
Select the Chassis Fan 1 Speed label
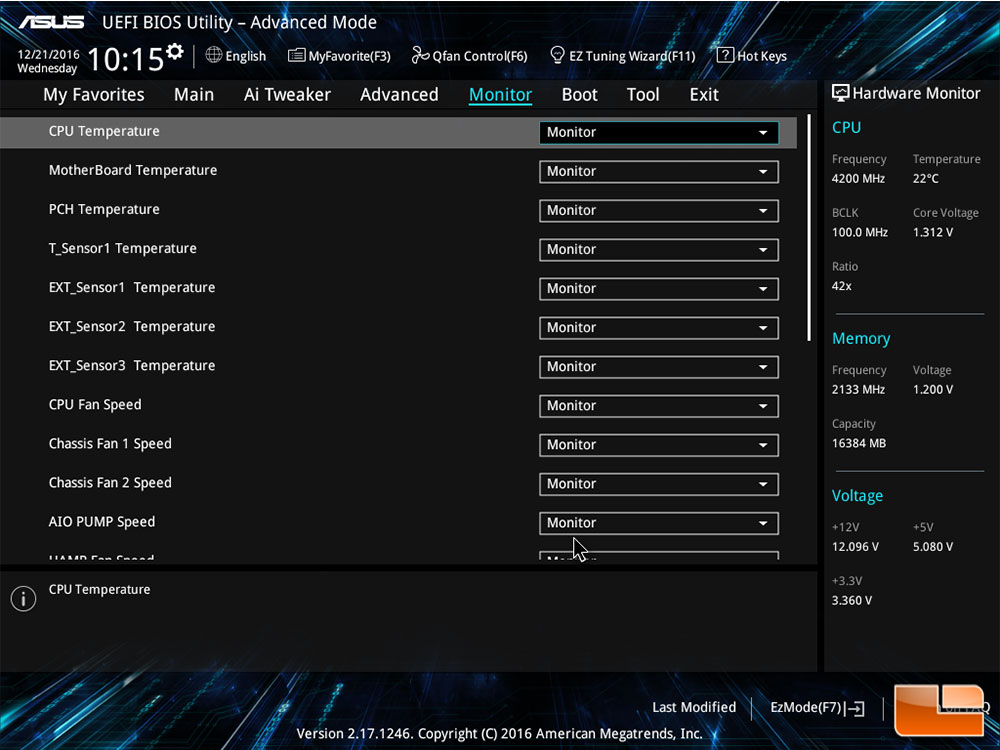click(x=110, y=444)
